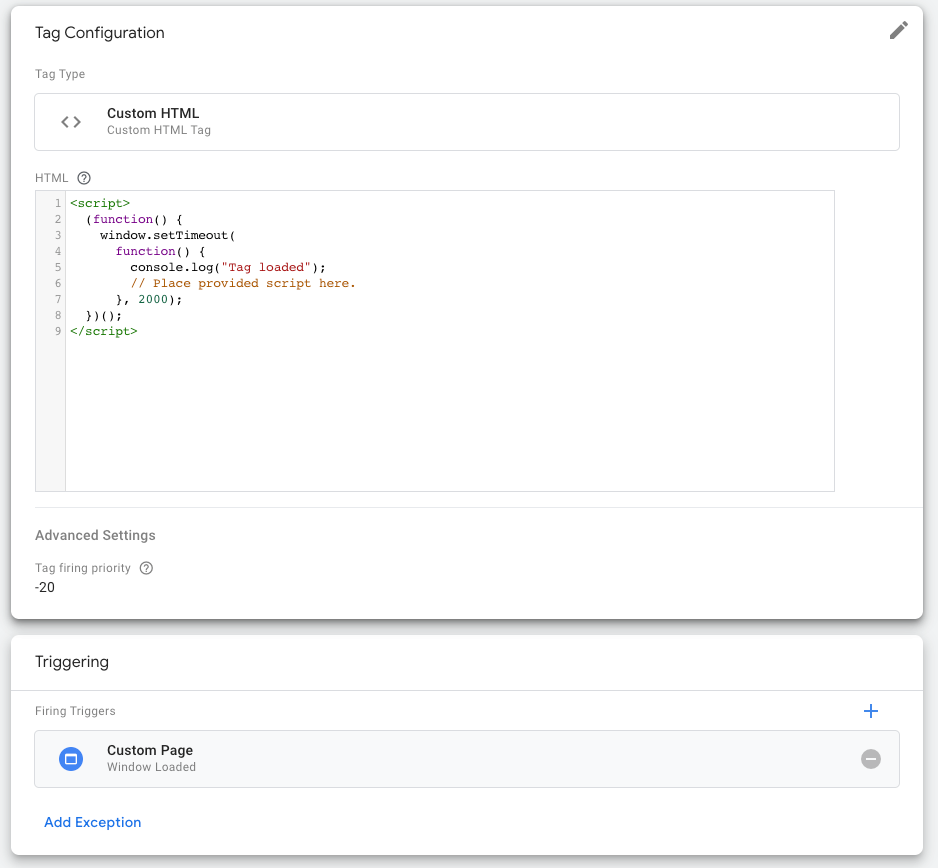Click the closing </script> tag line
This screenshot has height=868, width=938.
[103, 331]
